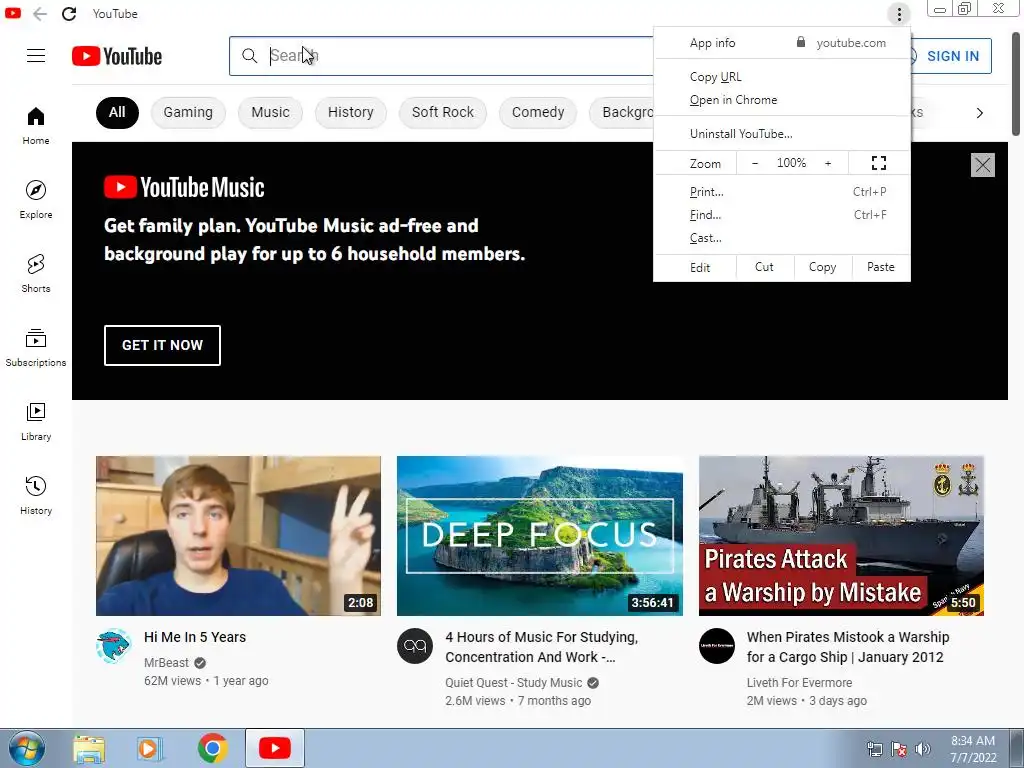Open the DEEP FOCUS video thumbnail
This screenshot has height=768, width=1024.
click(x=540, y=536)
